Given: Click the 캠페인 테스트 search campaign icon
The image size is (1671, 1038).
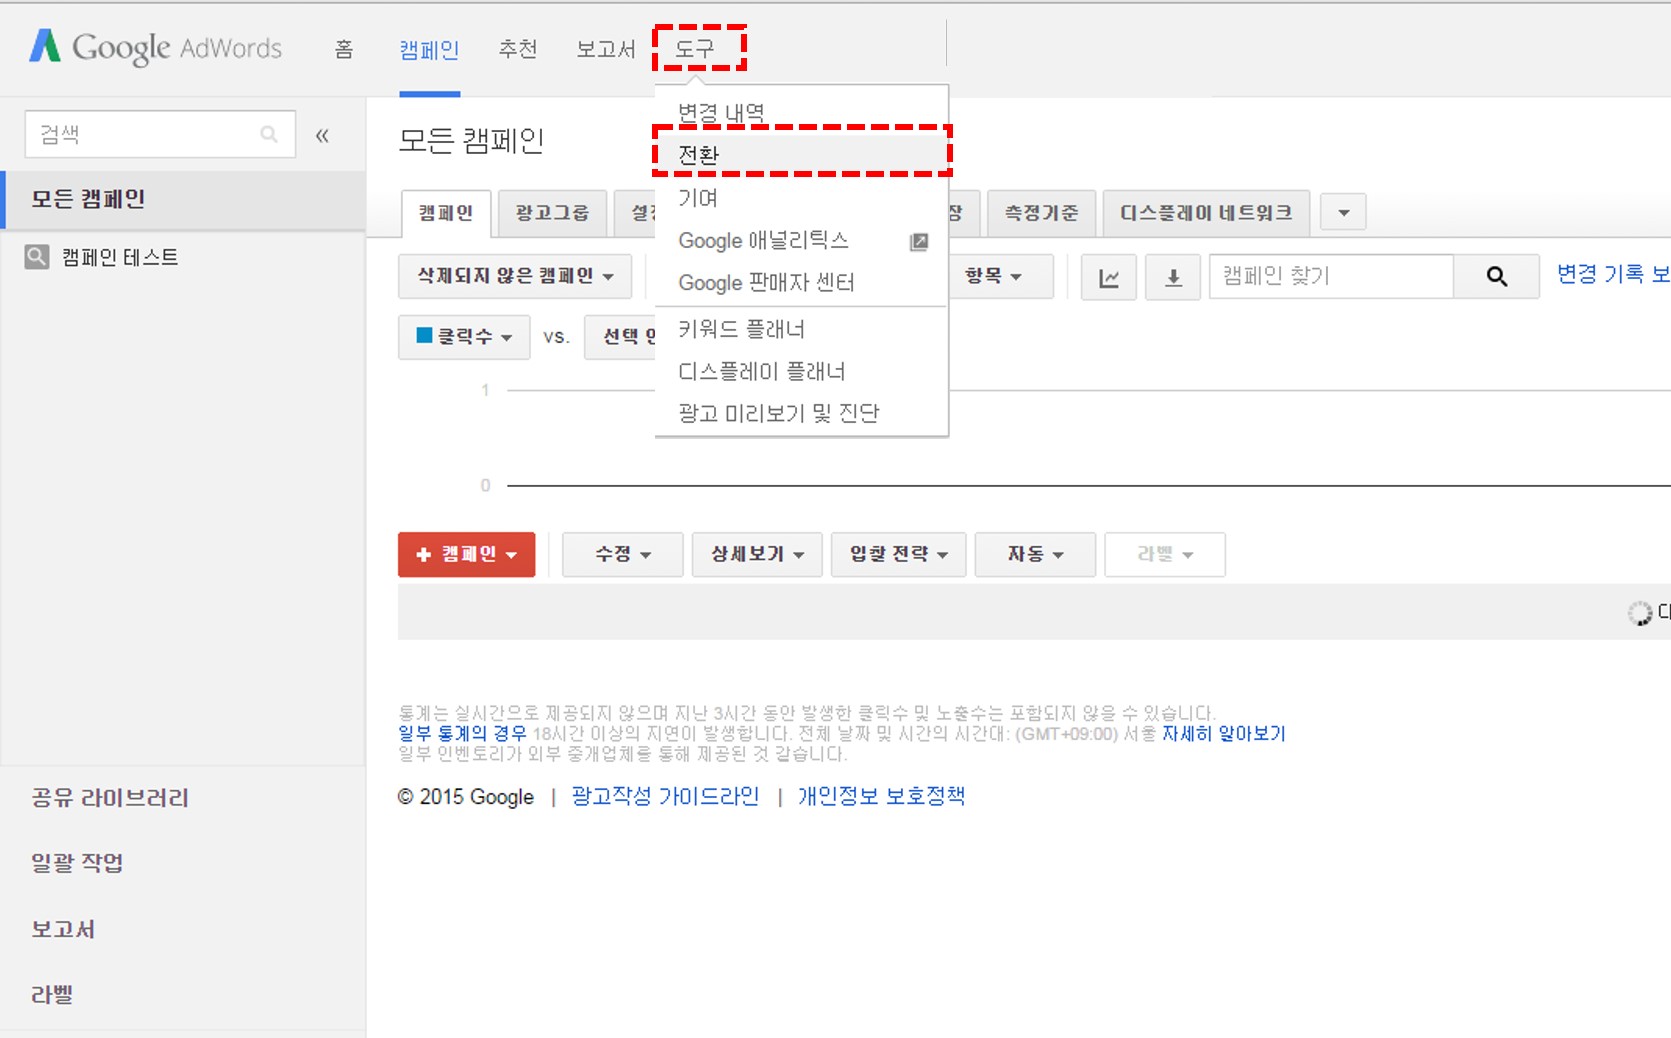Looking at the screenshot, I should pos(37,257).
